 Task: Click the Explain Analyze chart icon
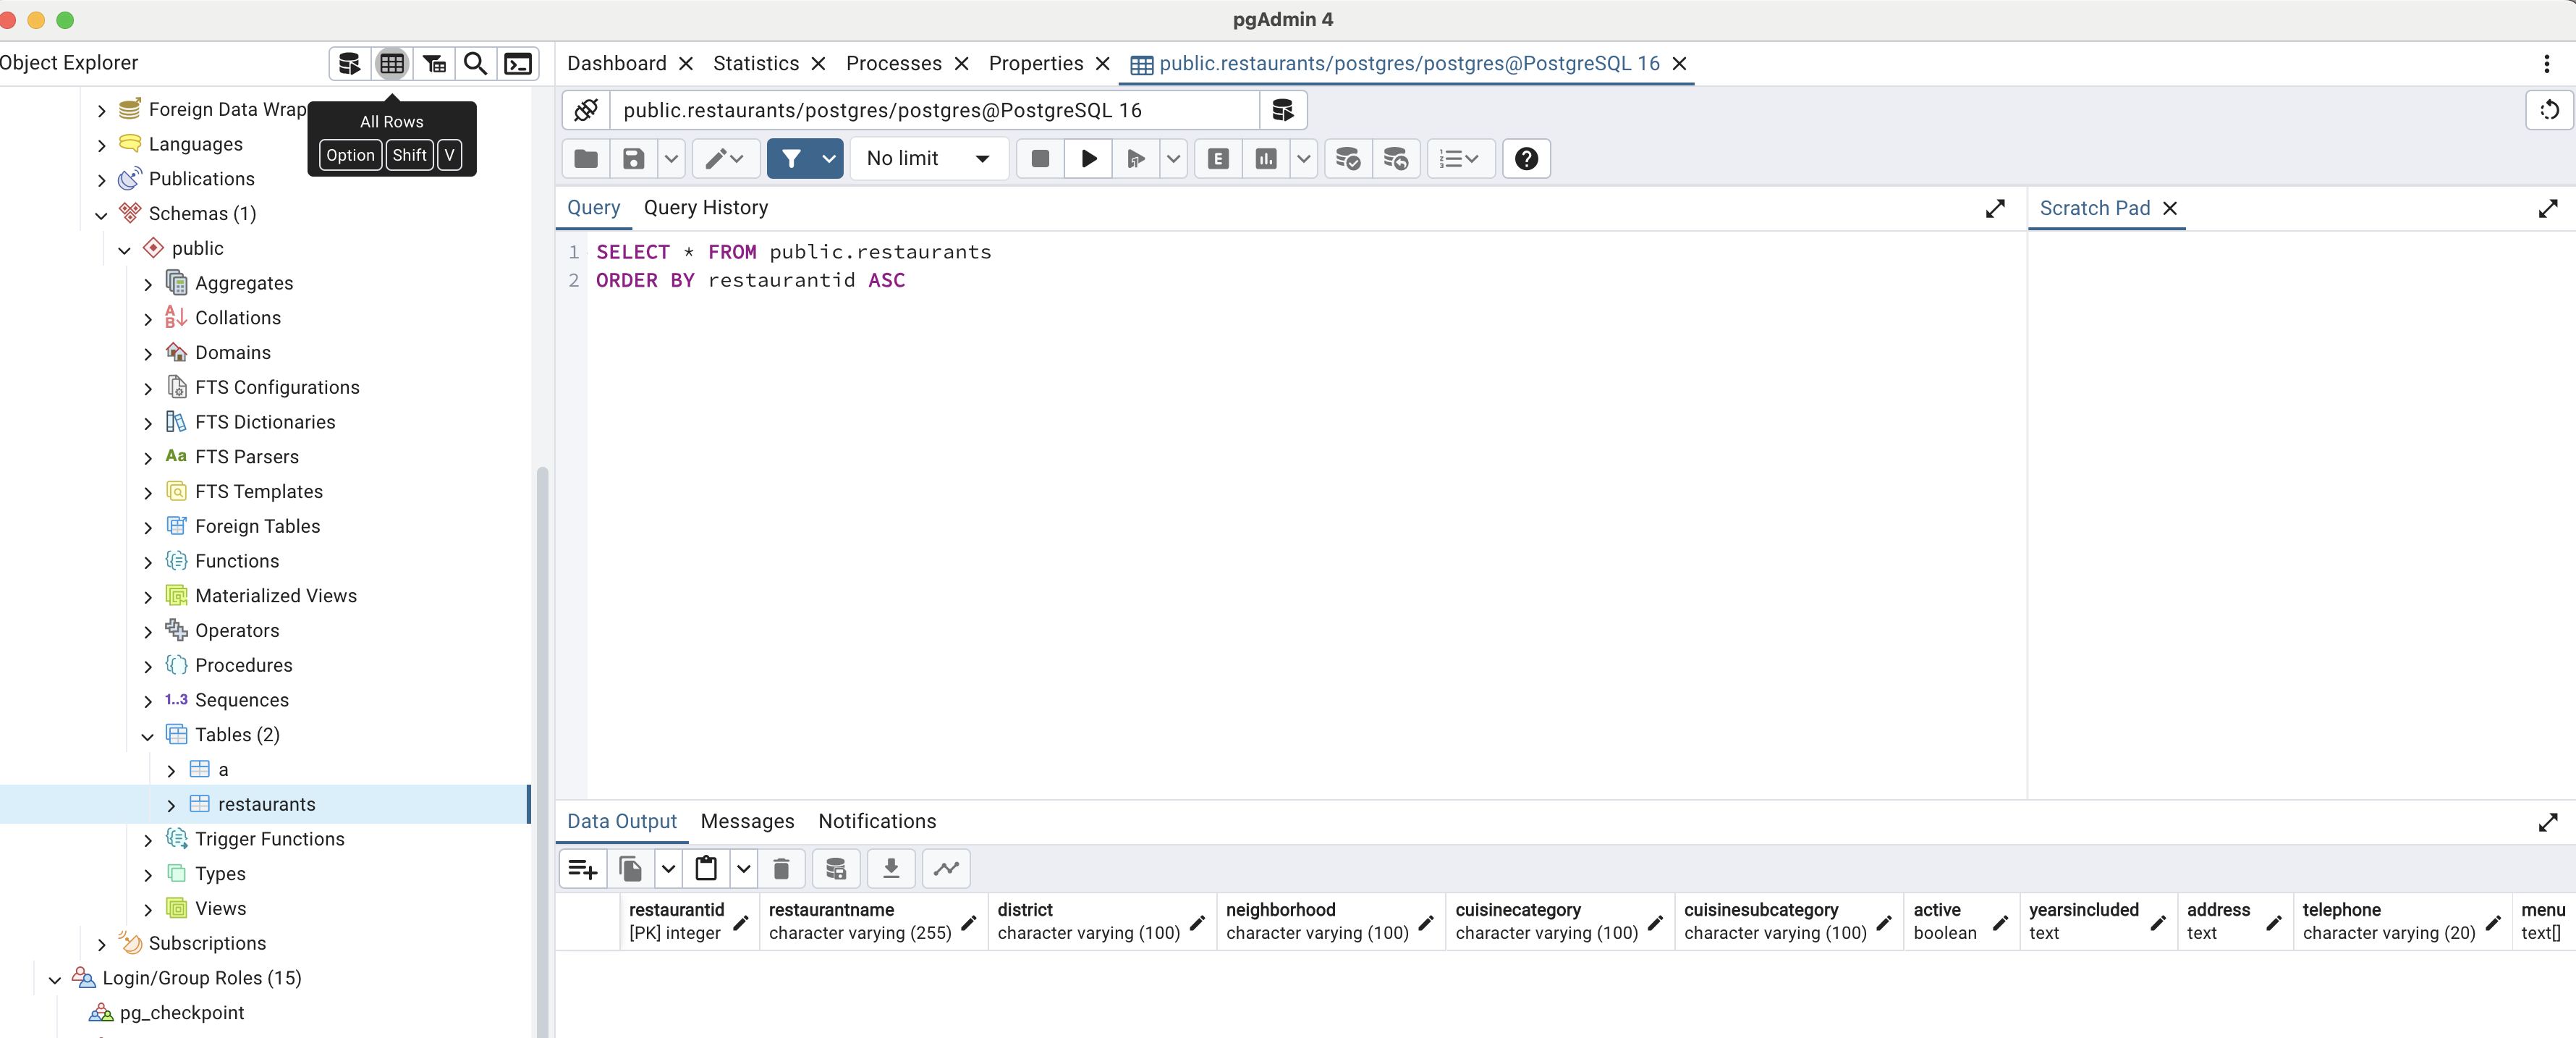(1266, 159)
